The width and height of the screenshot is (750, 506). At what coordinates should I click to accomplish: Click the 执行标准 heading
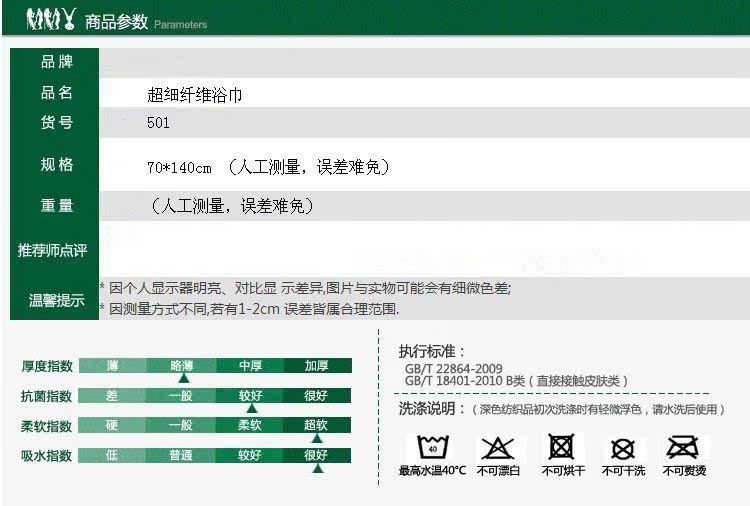[x=432, y=352]
